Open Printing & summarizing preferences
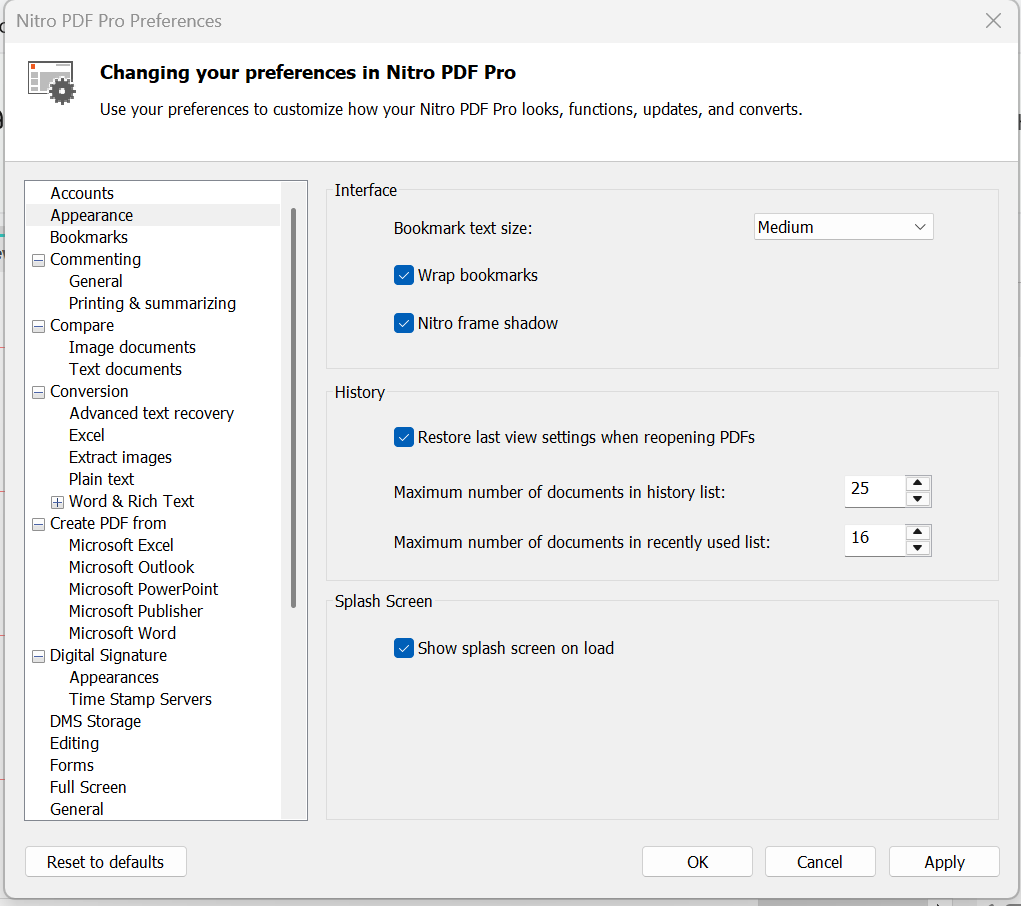The height and width of the screenshot is (906, 1021). click(152, 304)
